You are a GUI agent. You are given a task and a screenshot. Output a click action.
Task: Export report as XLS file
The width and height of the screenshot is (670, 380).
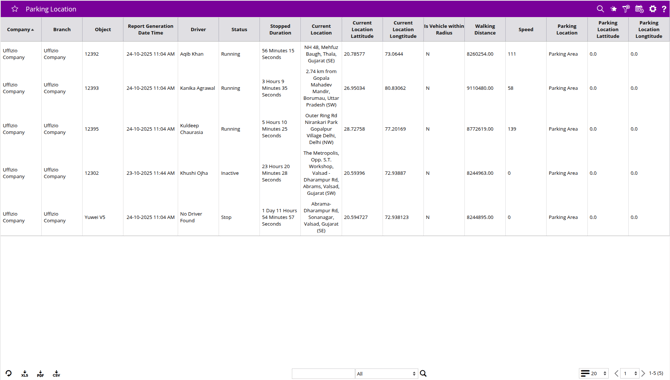25,374
